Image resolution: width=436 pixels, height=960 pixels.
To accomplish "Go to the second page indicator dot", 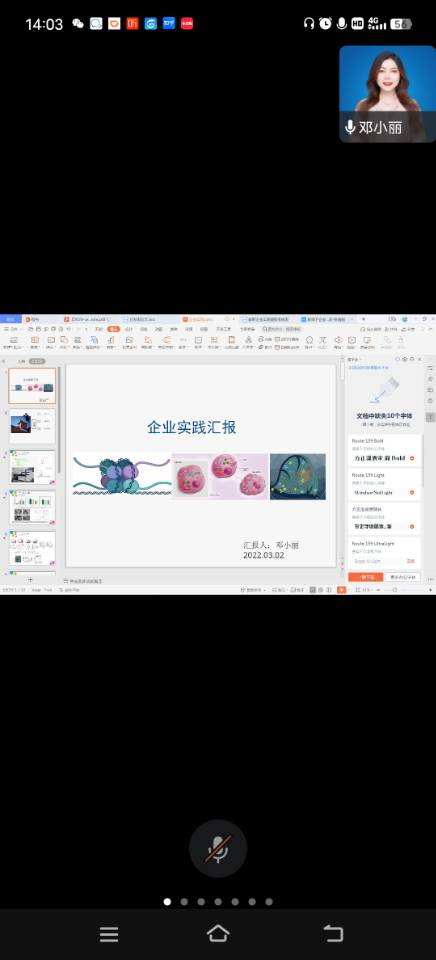I will (184, 901).
